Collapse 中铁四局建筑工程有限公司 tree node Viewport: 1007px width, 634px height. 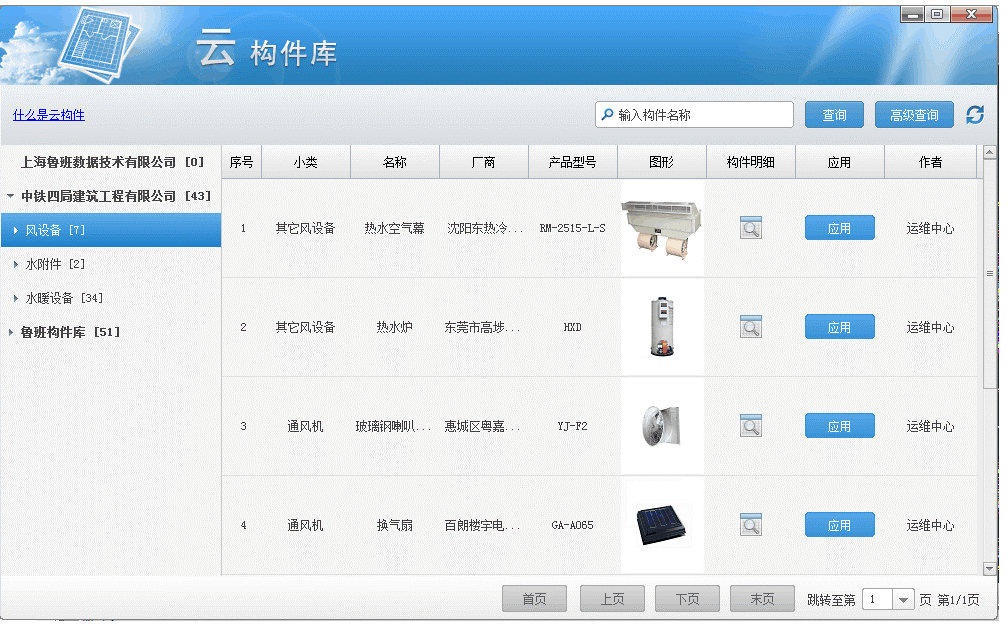10,196
